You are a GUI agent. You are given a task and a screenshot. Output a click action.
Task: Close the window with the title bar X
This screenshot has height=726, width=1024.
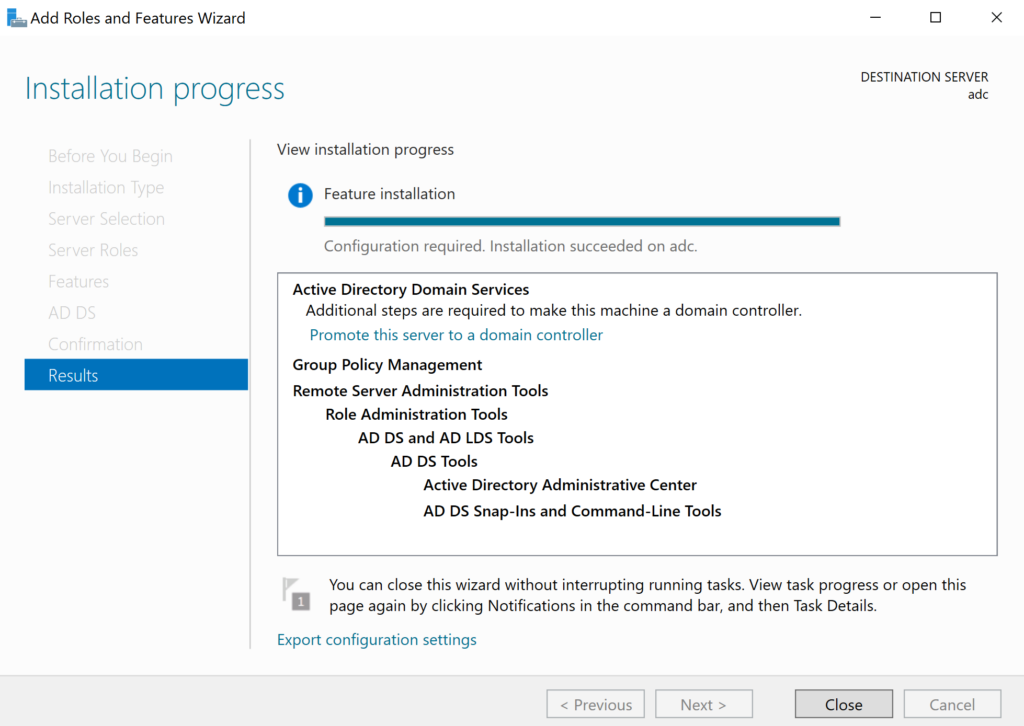pyautogui.click(x=996, y=18)
